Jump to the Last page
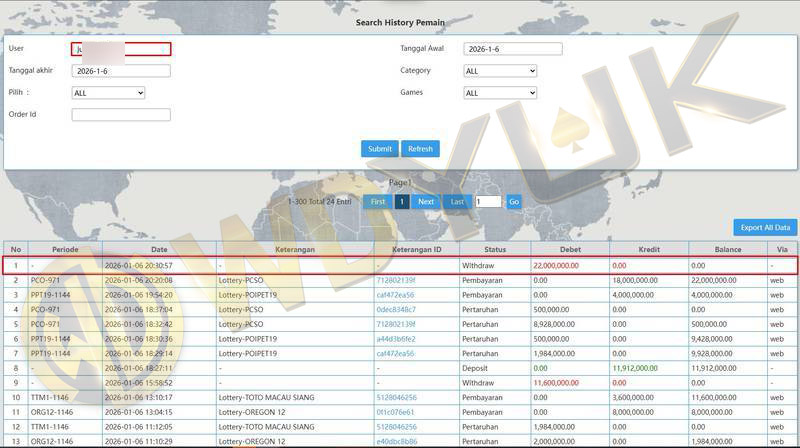The image size is (800, 448). (457, 201)
